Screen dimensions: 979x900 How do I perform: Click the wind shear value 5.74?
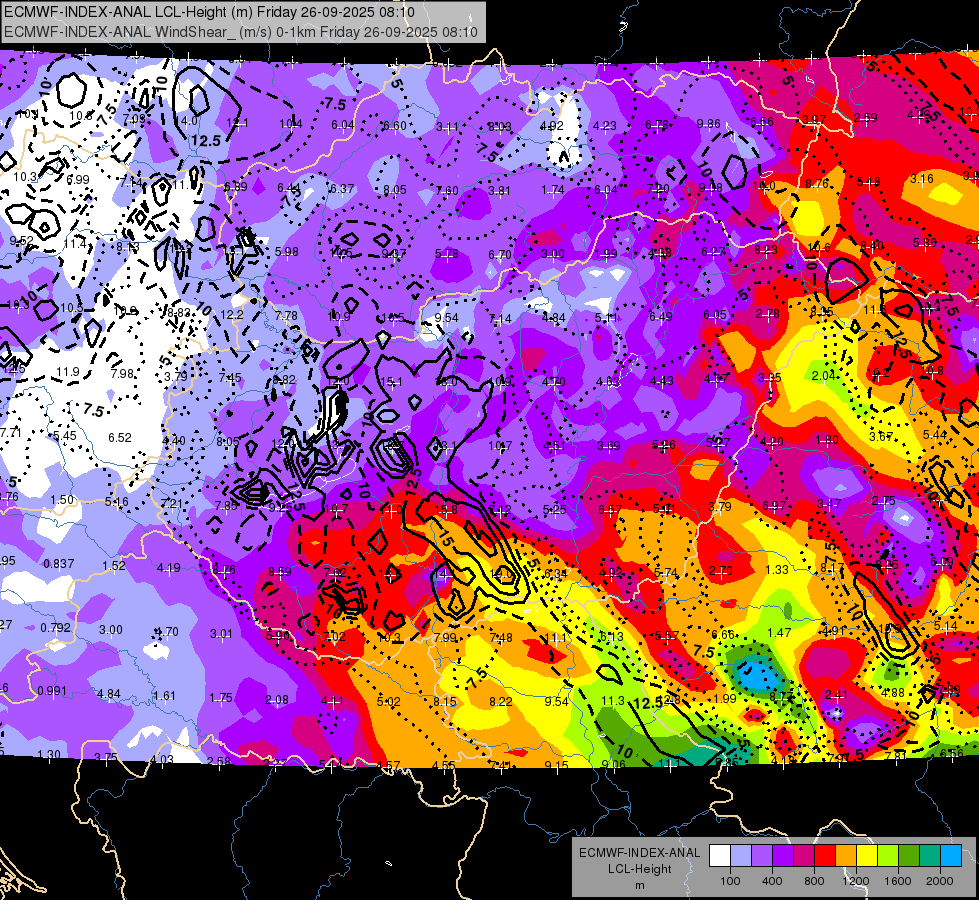[666, 572]
